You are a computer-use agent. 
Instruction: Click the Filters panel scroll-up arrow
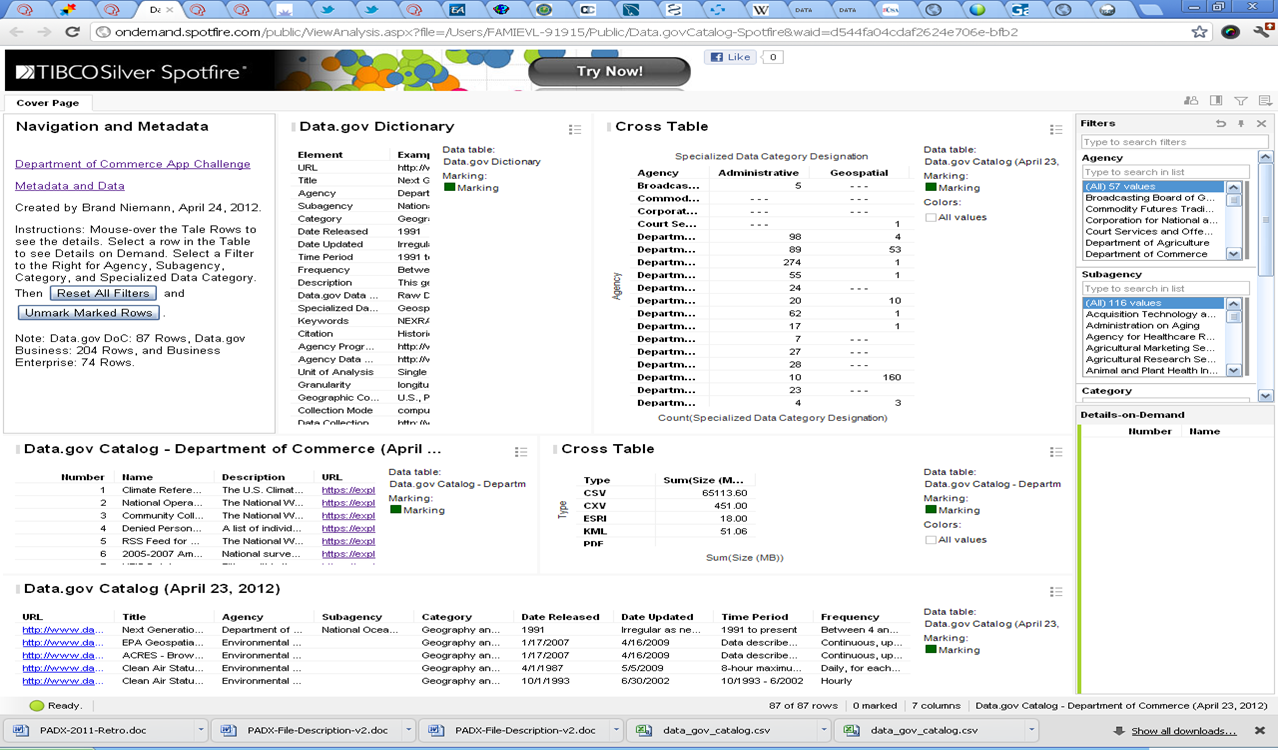[x=1266, y=157]
